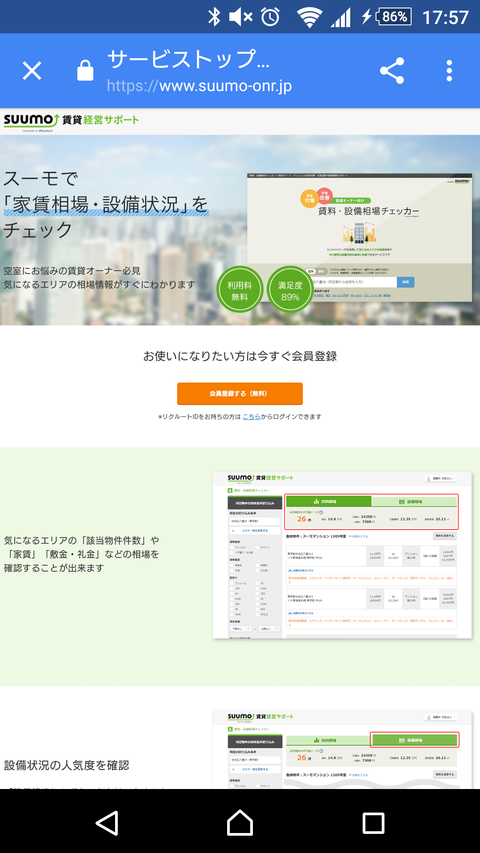480x853 pixels.
Task: Open the 26件 rent results screenshot
Action: pyautogui.click(x=342, y=555)
